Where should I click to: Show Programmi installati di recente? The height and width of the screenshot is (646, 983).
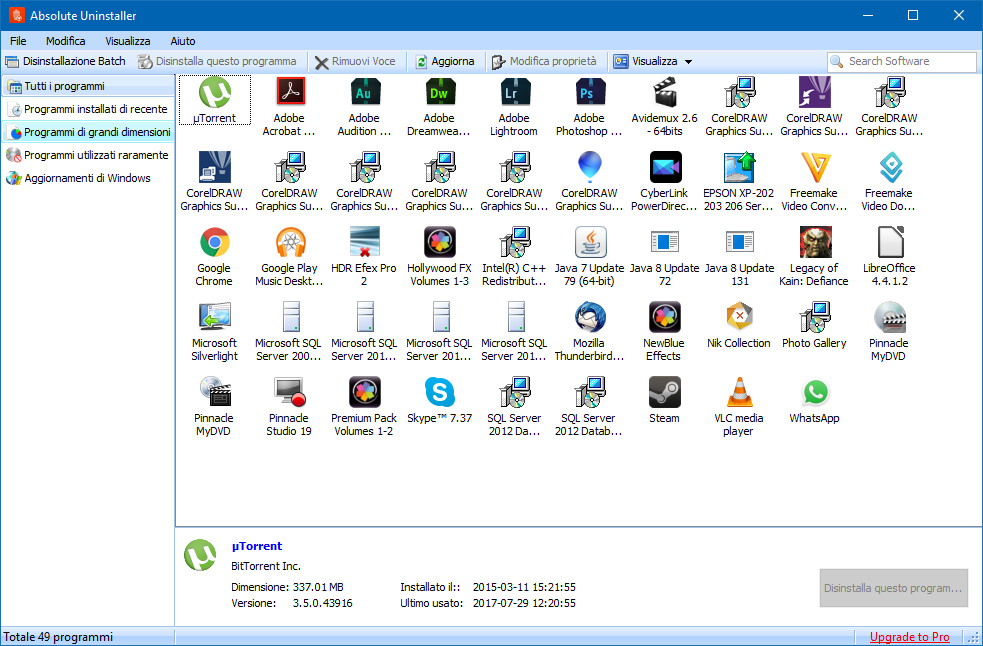95,109
